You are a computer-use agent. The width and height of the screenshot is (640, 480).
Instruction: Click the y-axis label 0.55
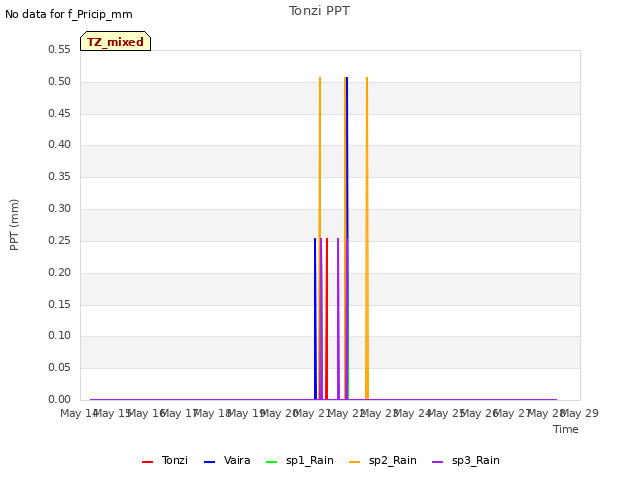(x=60, y=49)
